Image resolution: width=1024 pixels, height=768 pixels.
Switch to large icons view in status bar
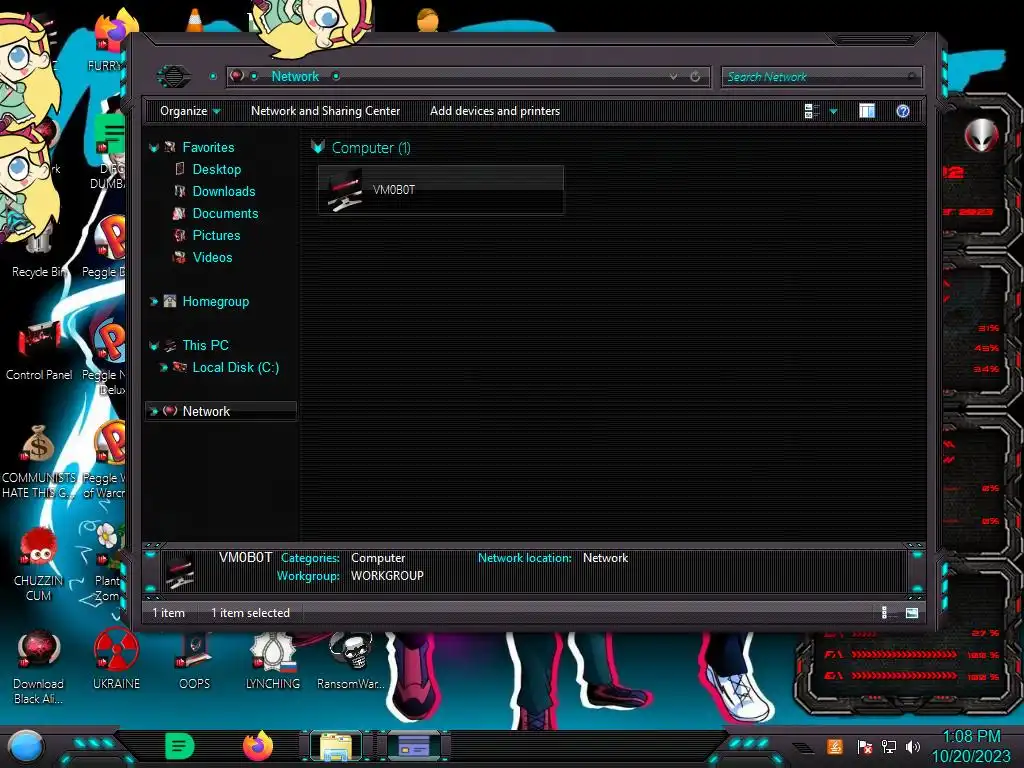pyautogui.click(x=912, y=613)
